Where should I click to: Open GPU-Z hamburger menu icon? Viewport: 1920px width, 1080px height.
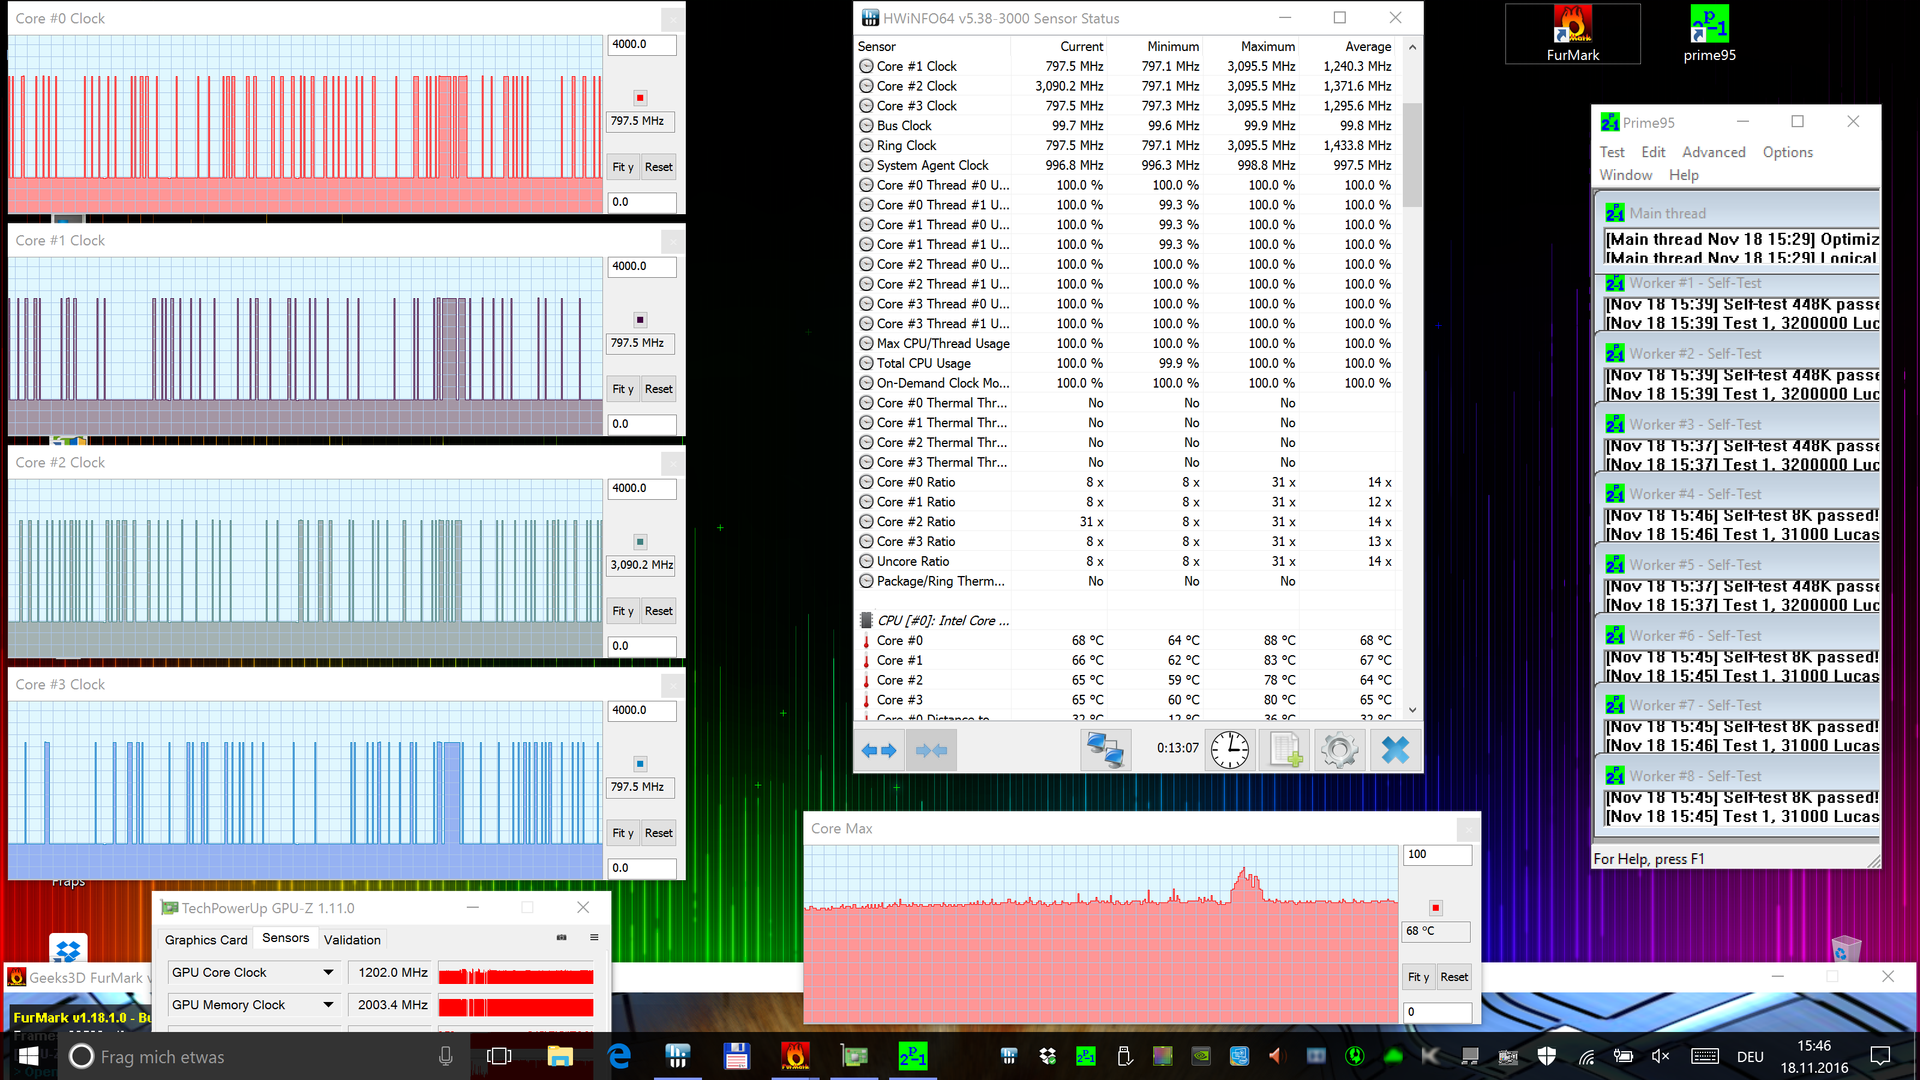click(594, 938)
